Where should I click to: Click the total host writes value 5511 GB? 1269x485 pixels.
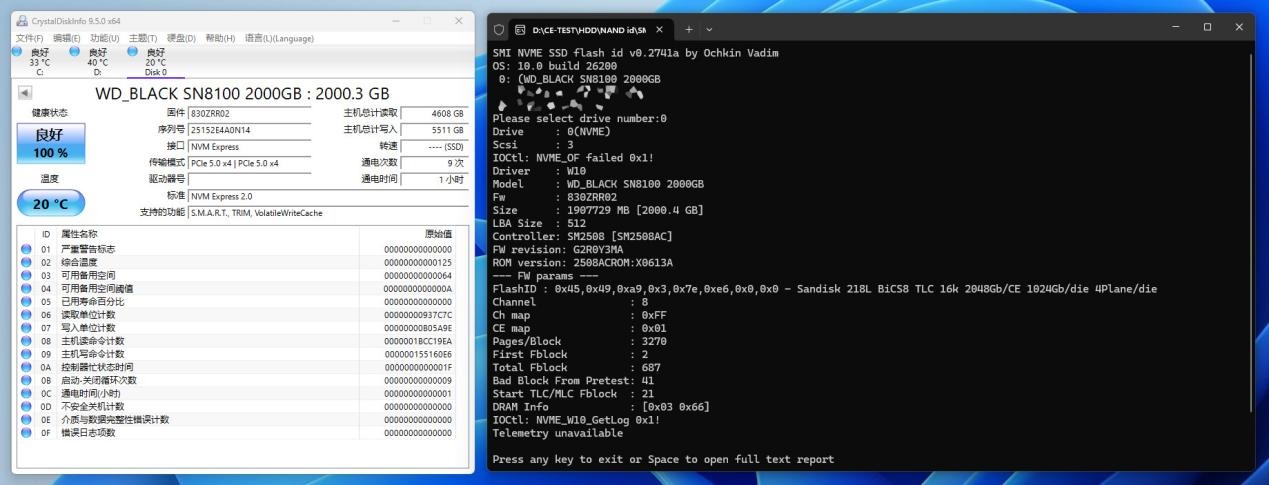pos(433,130)
